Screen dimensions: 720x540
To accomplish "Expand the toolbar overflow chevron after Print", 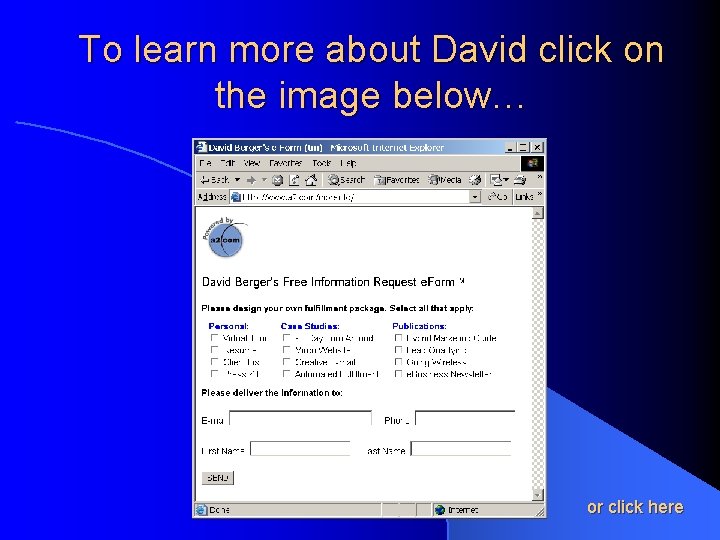I will pos(540,177).
